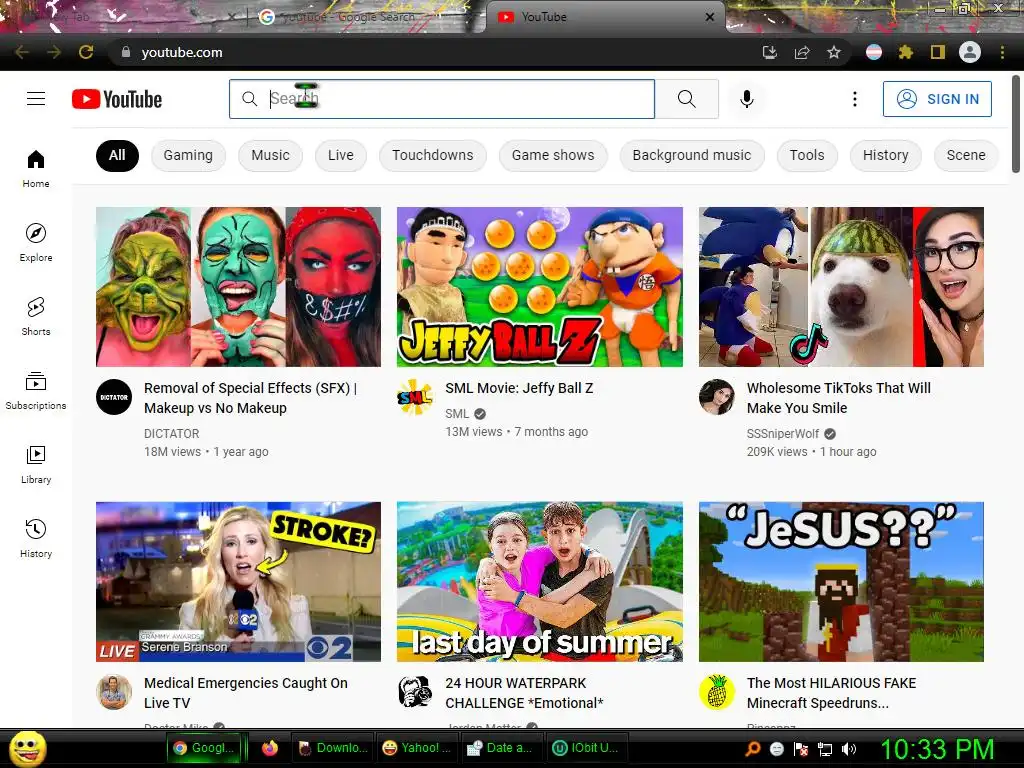Share this page via the share icon
Screen dimensions: 1024x768
tap(801, 52)
